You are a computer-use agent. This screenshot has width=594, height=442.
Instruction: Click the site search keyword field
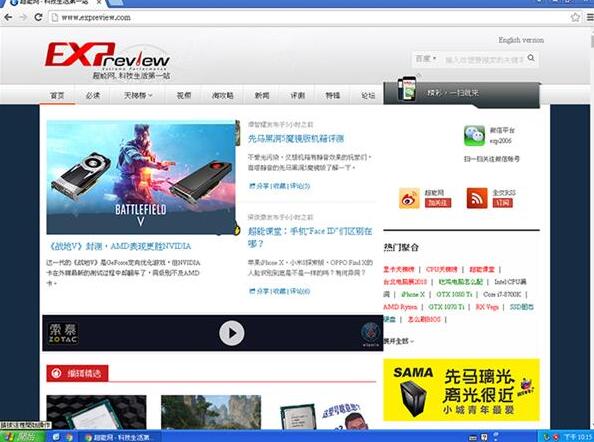point(484,59)
